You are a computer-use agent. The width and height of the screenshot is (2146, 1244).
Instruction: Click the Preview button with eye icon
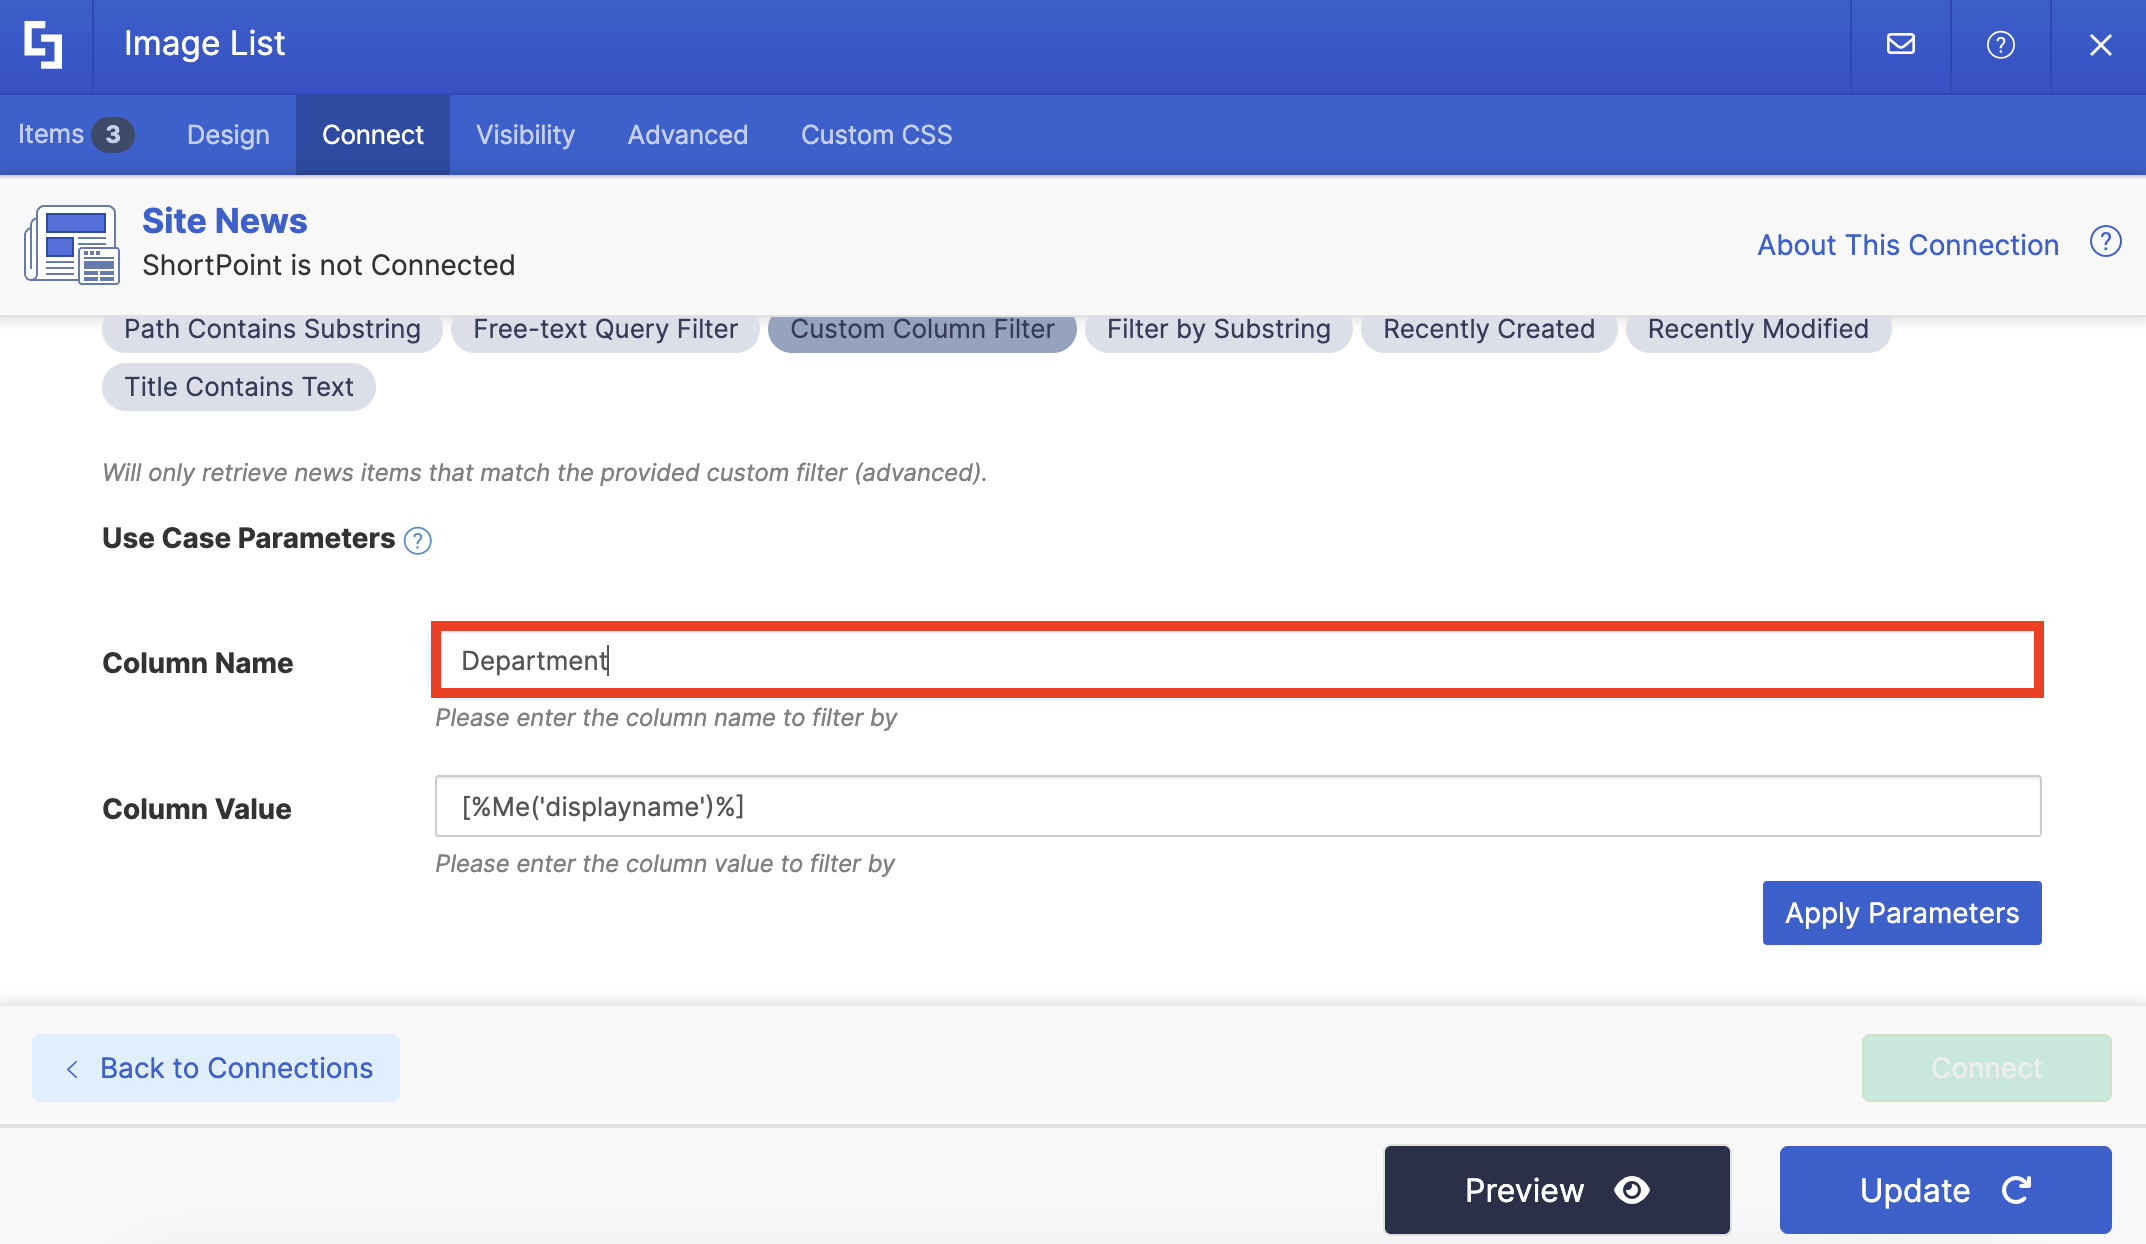(x=1556, y=1190)
